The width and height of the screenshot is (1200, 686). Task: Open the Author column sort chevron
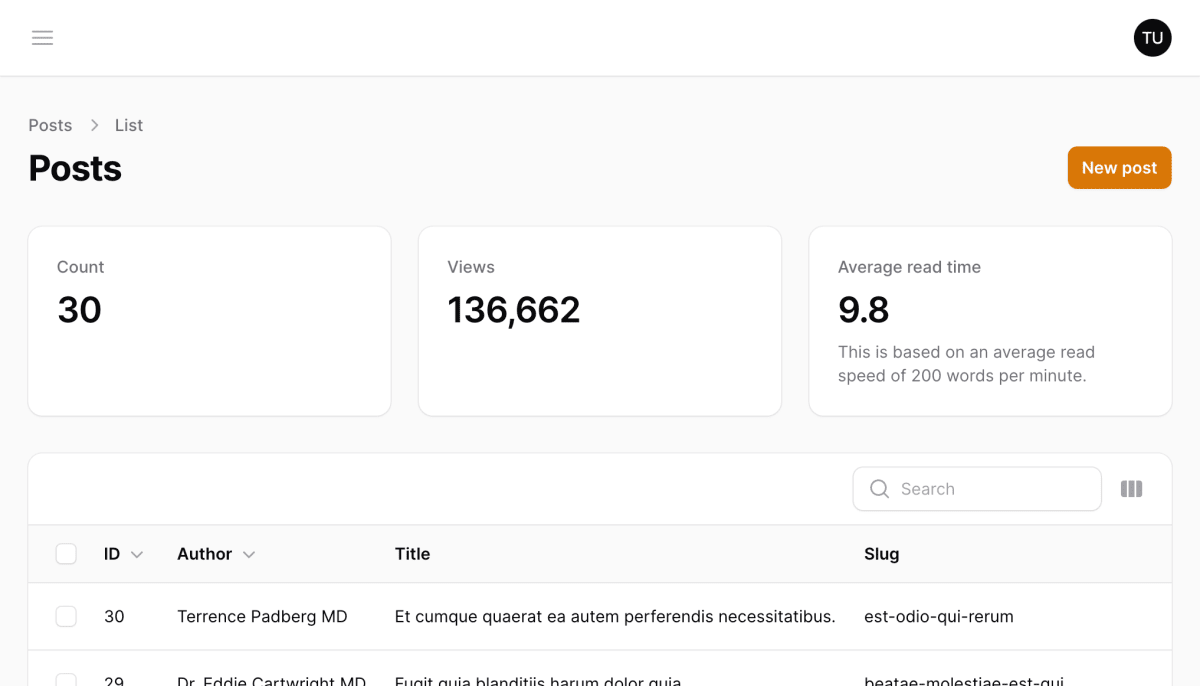pos(248,553)
